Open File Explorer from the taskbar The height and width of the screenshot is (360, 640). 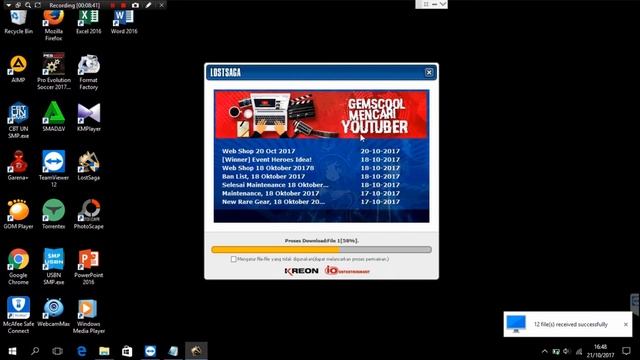[x=104, y=351]
